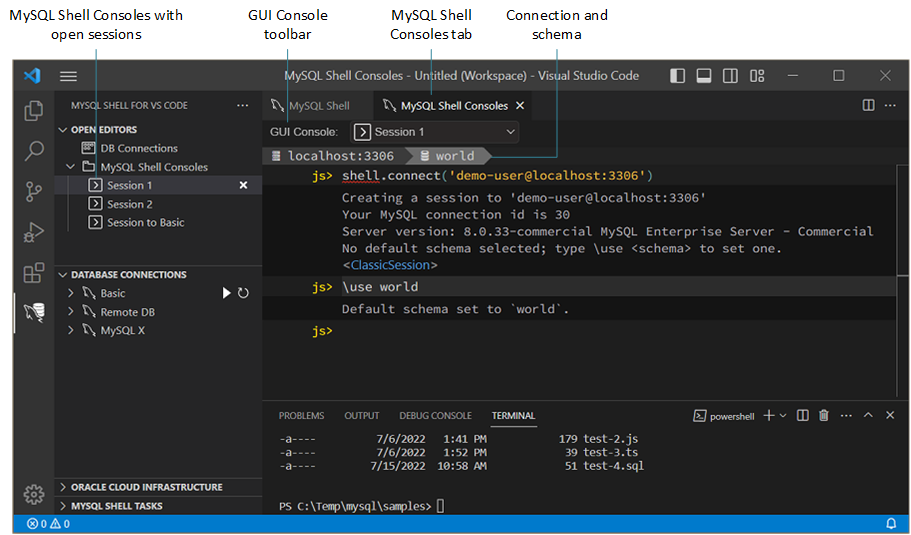Open the Extensions view icon
The width and height of the screenshot is (911, 535).
[x=34, y=273]
